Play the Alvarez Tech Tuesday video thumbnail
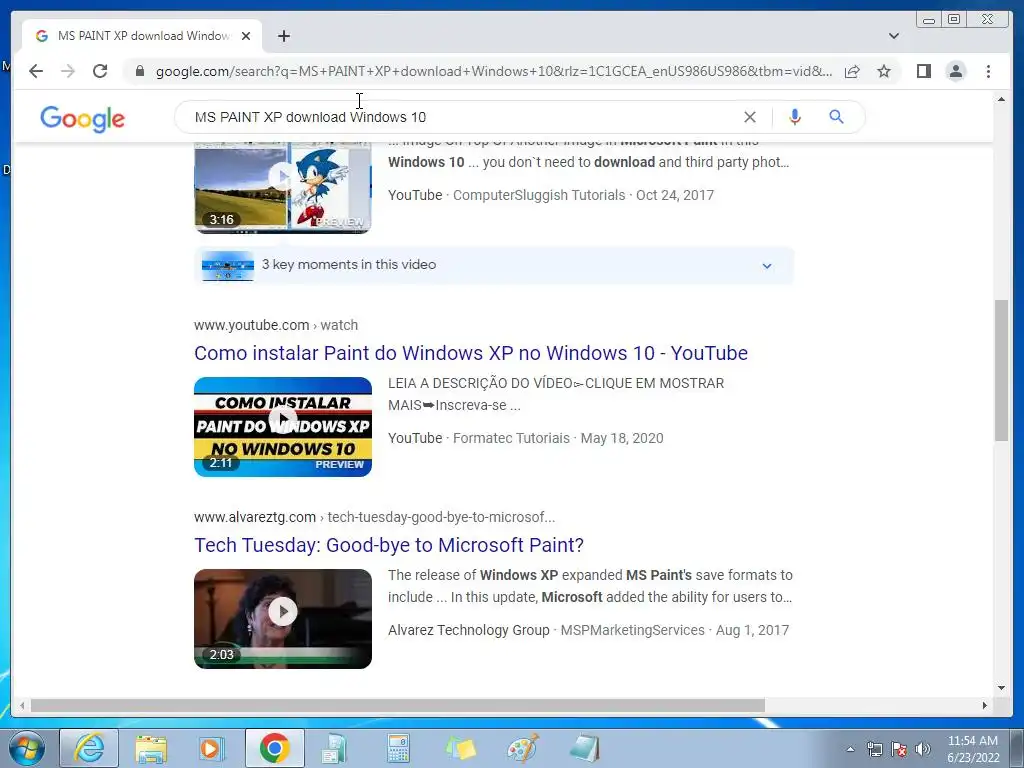 click(283, 618)
